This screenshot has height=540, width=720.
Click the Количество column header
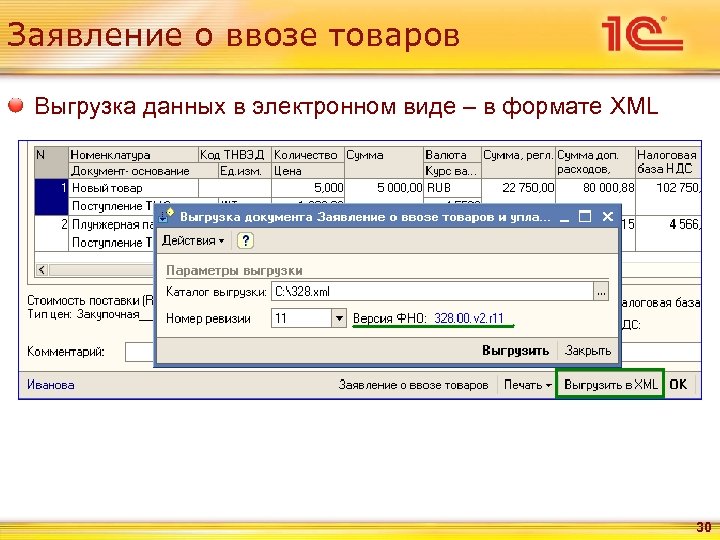click(x=308, y=155)
